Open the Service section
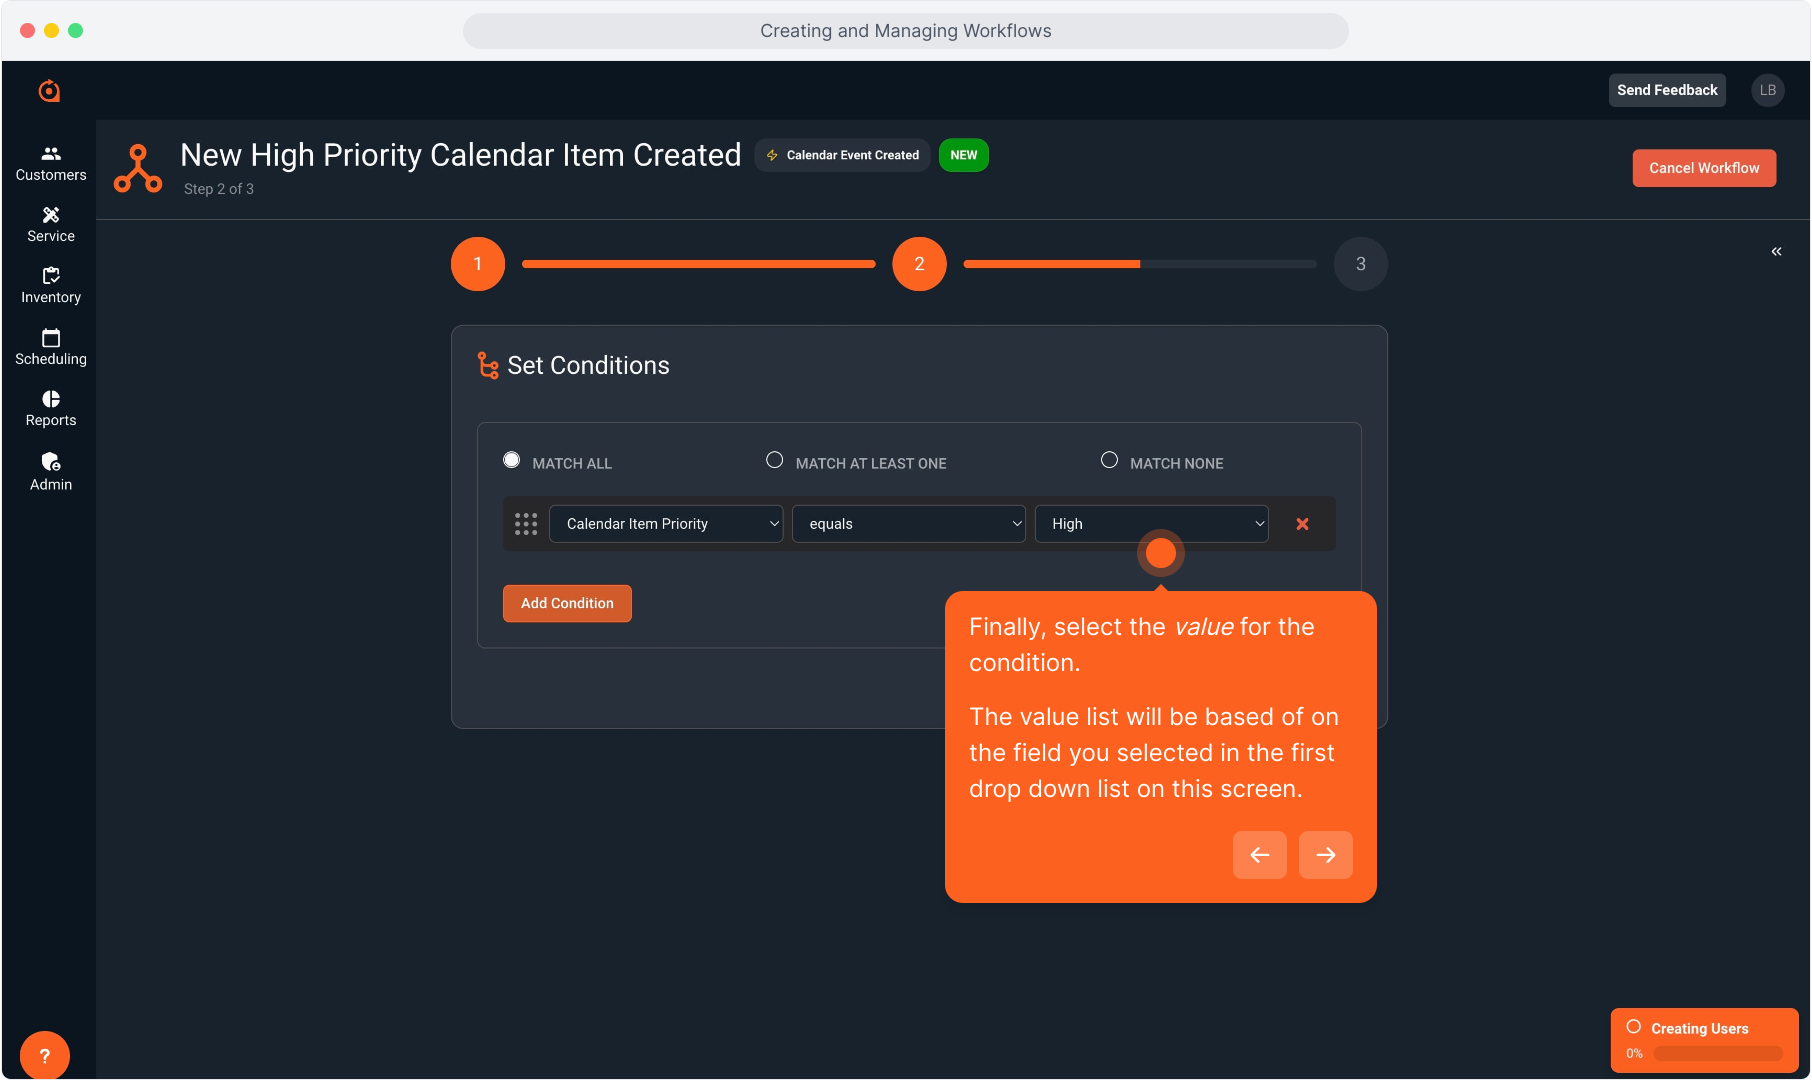Viewport: 1812px width, 1080px height. click(x=51, y=225)
